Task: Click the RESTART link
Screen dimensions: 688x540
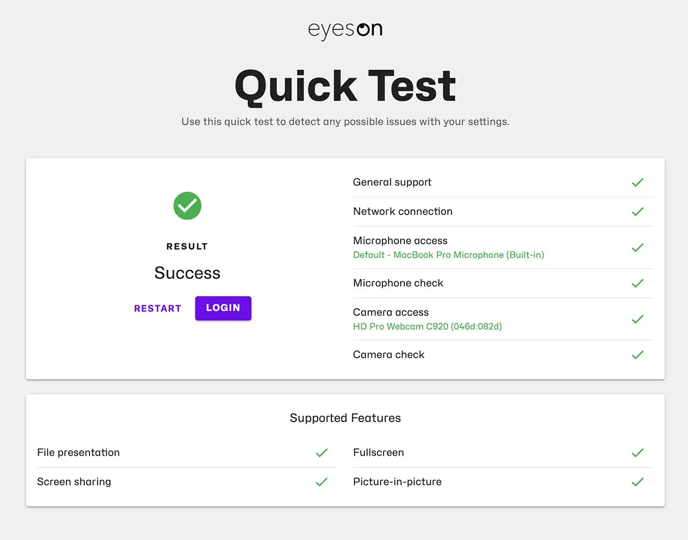Action: coord(158,308)
